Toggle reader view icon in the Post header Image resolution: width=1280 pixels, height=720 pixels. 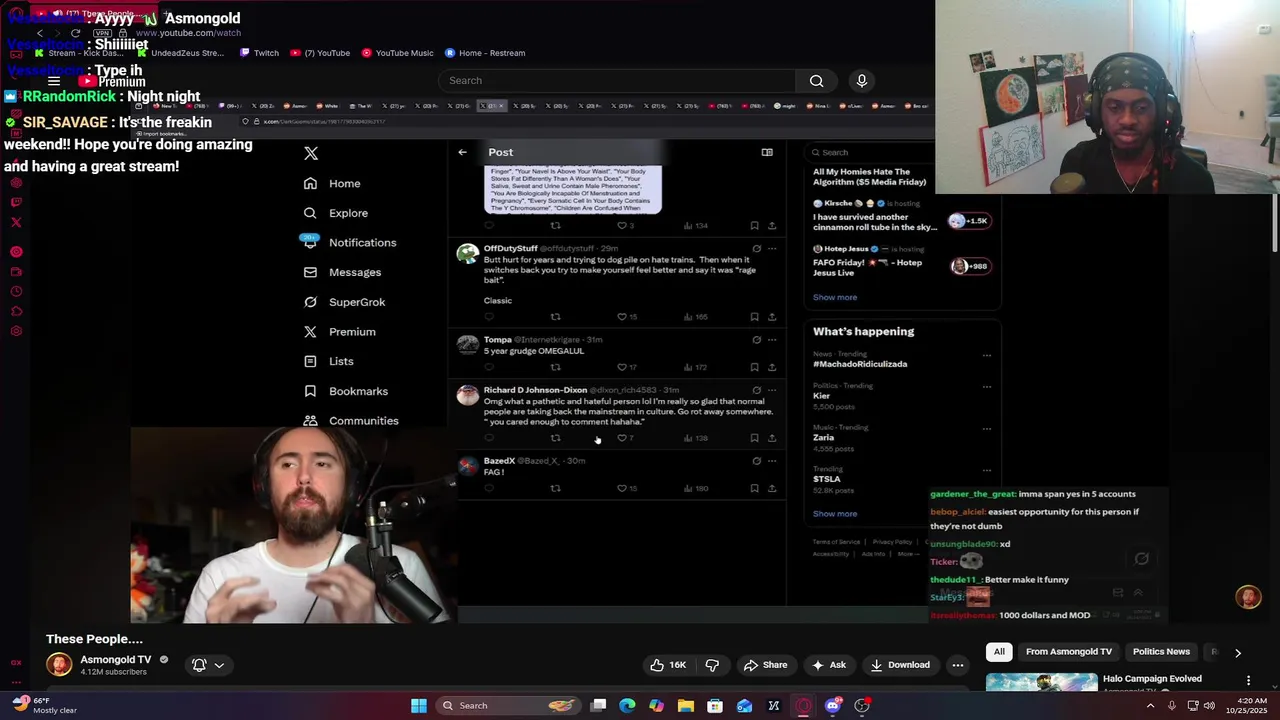point(767,152)
